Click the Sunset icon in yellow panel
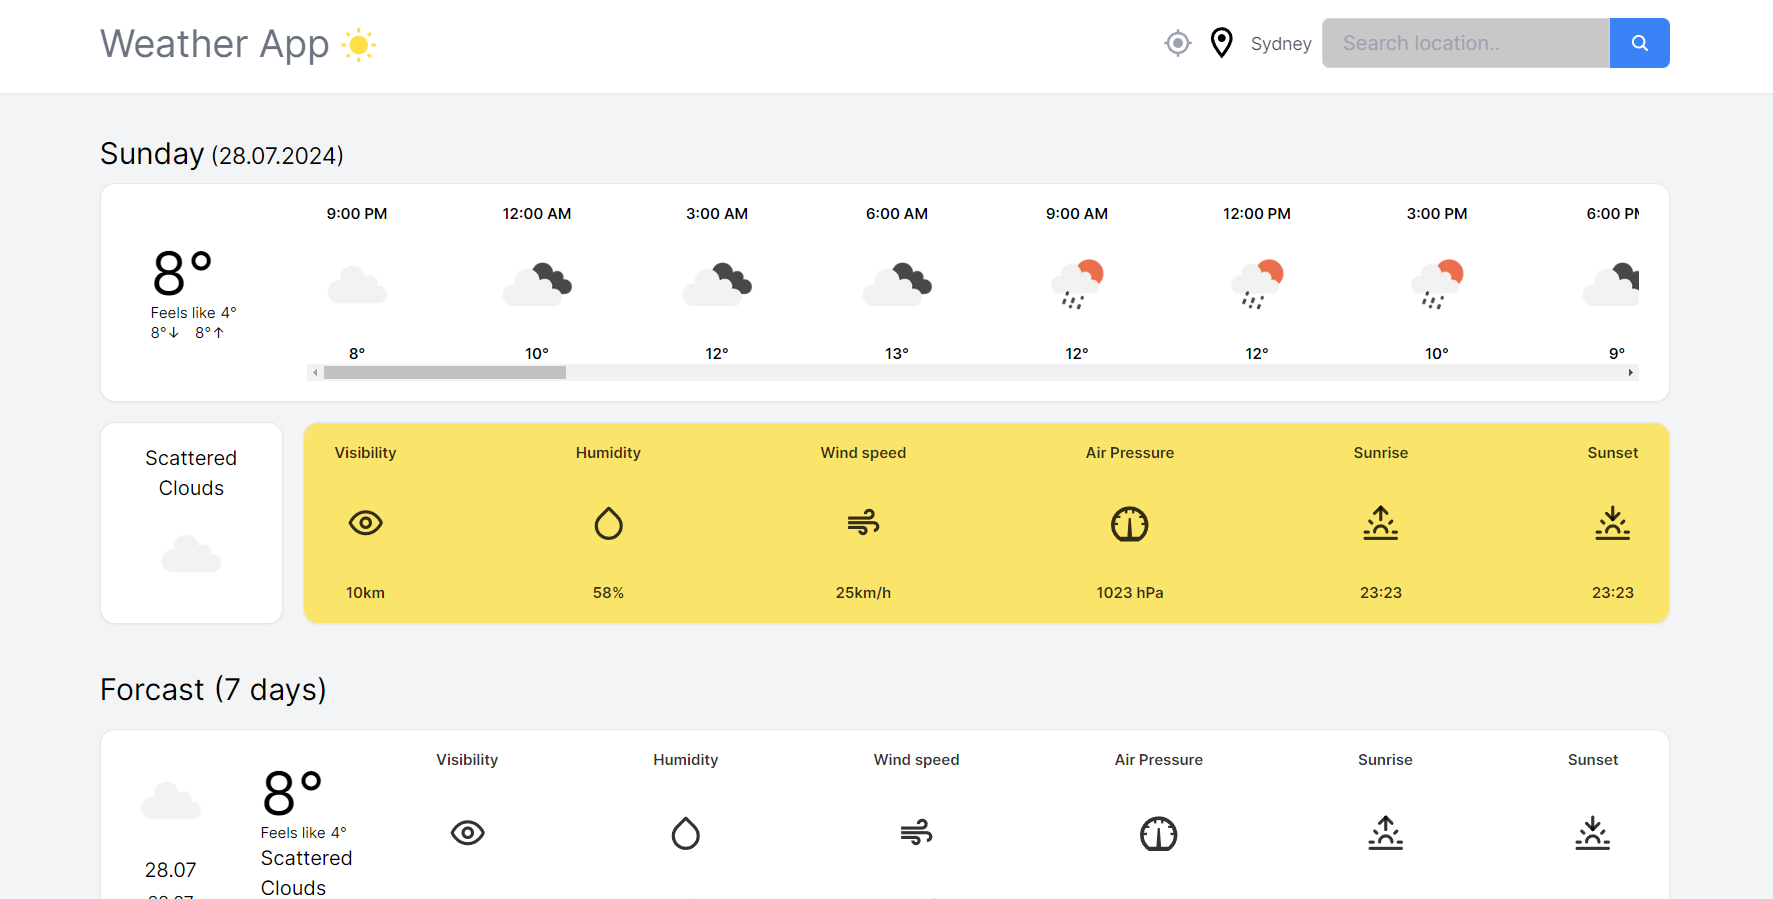The image size is (1773, 899). pos(1612,523)
